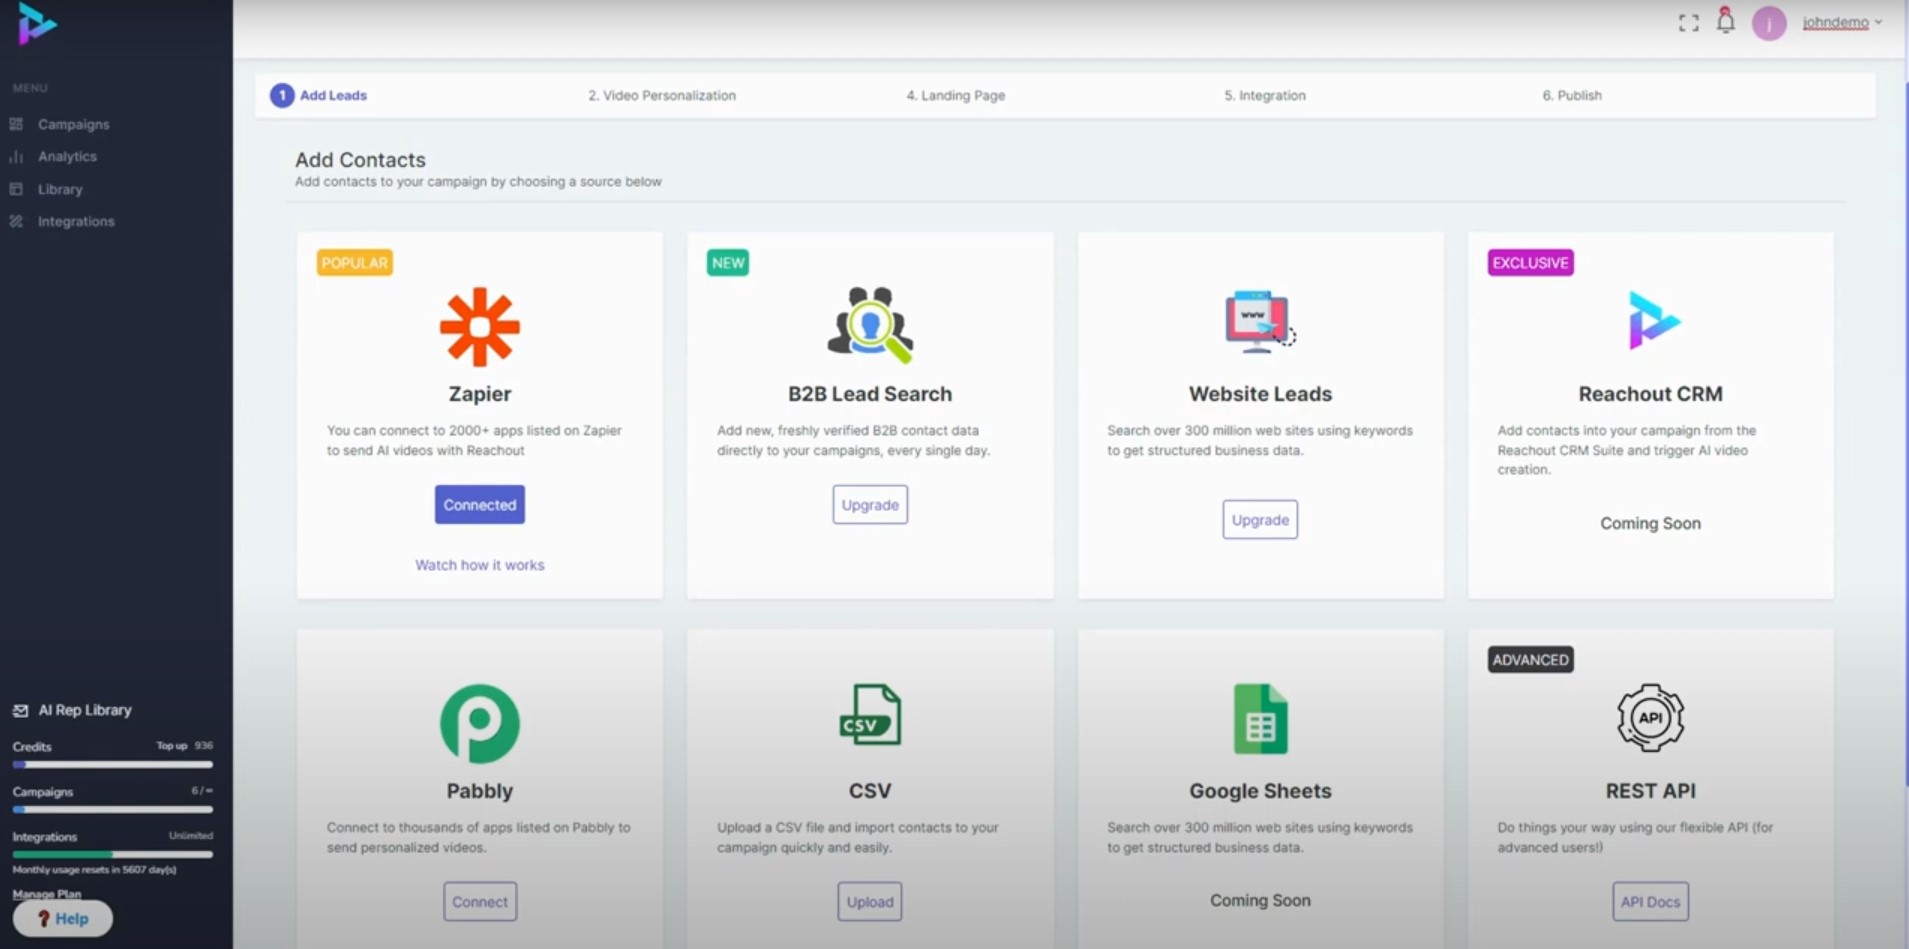Click the Integrations usage bar
The image size is (1909, 949).
(112, 854)
